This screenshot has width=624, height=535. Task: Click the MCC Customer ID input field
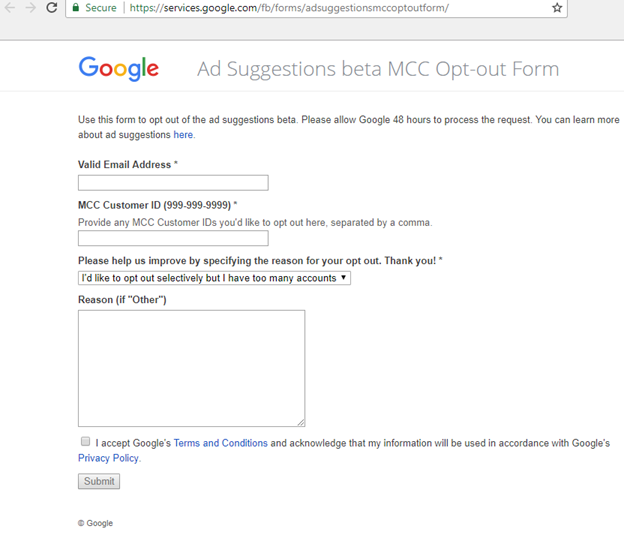[x=173, y=239]
